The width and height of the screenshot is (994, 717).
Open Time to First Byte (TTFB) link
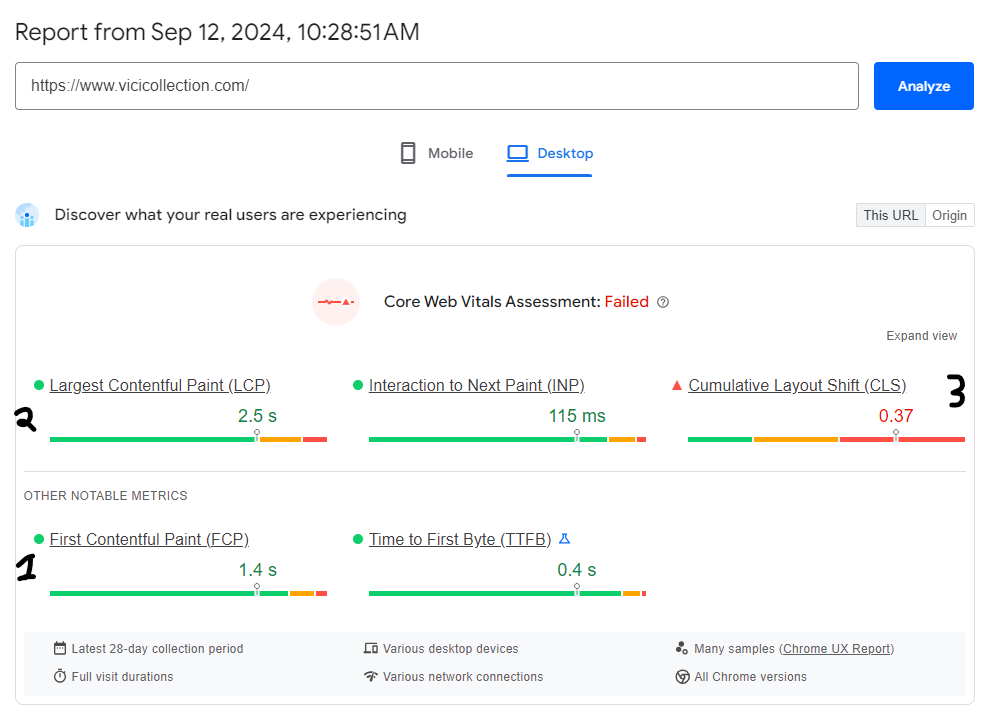pyautogui.click(x=459, y=540)
